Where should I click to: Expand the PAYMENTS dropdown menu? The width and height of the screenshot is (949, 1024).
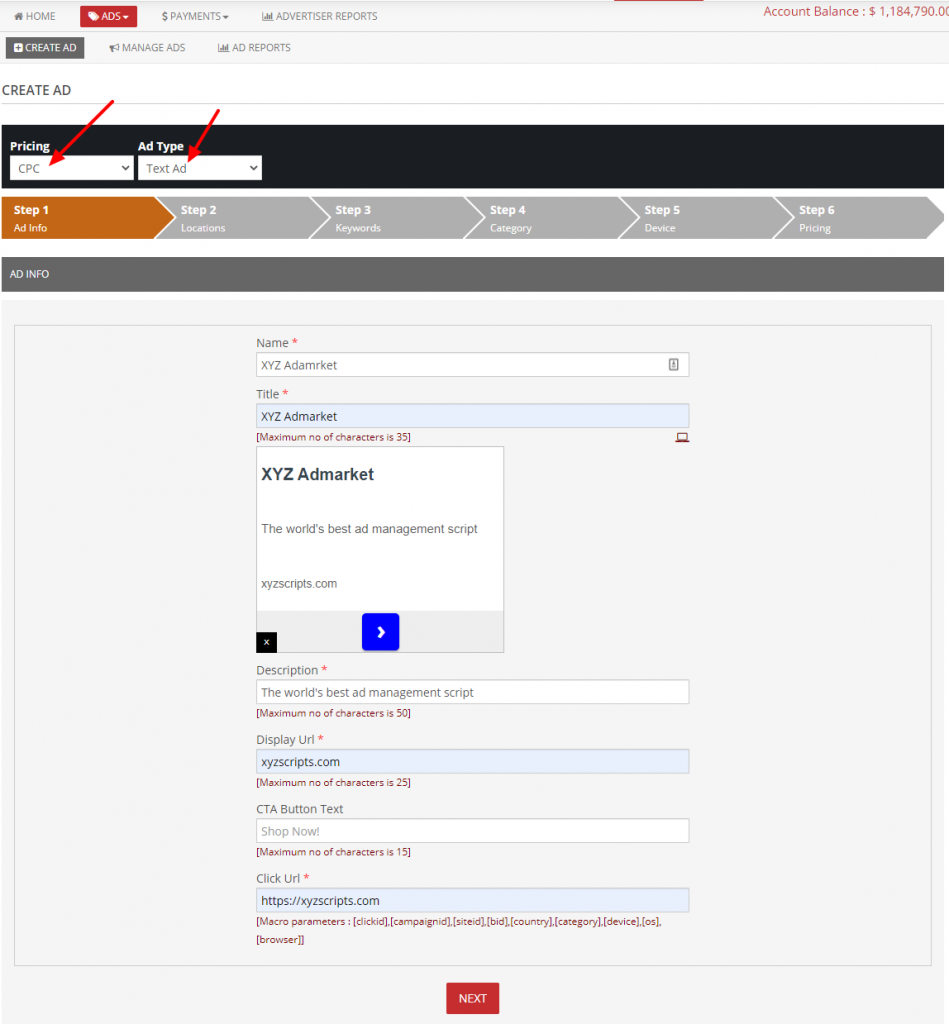click(x=194, y=16)
